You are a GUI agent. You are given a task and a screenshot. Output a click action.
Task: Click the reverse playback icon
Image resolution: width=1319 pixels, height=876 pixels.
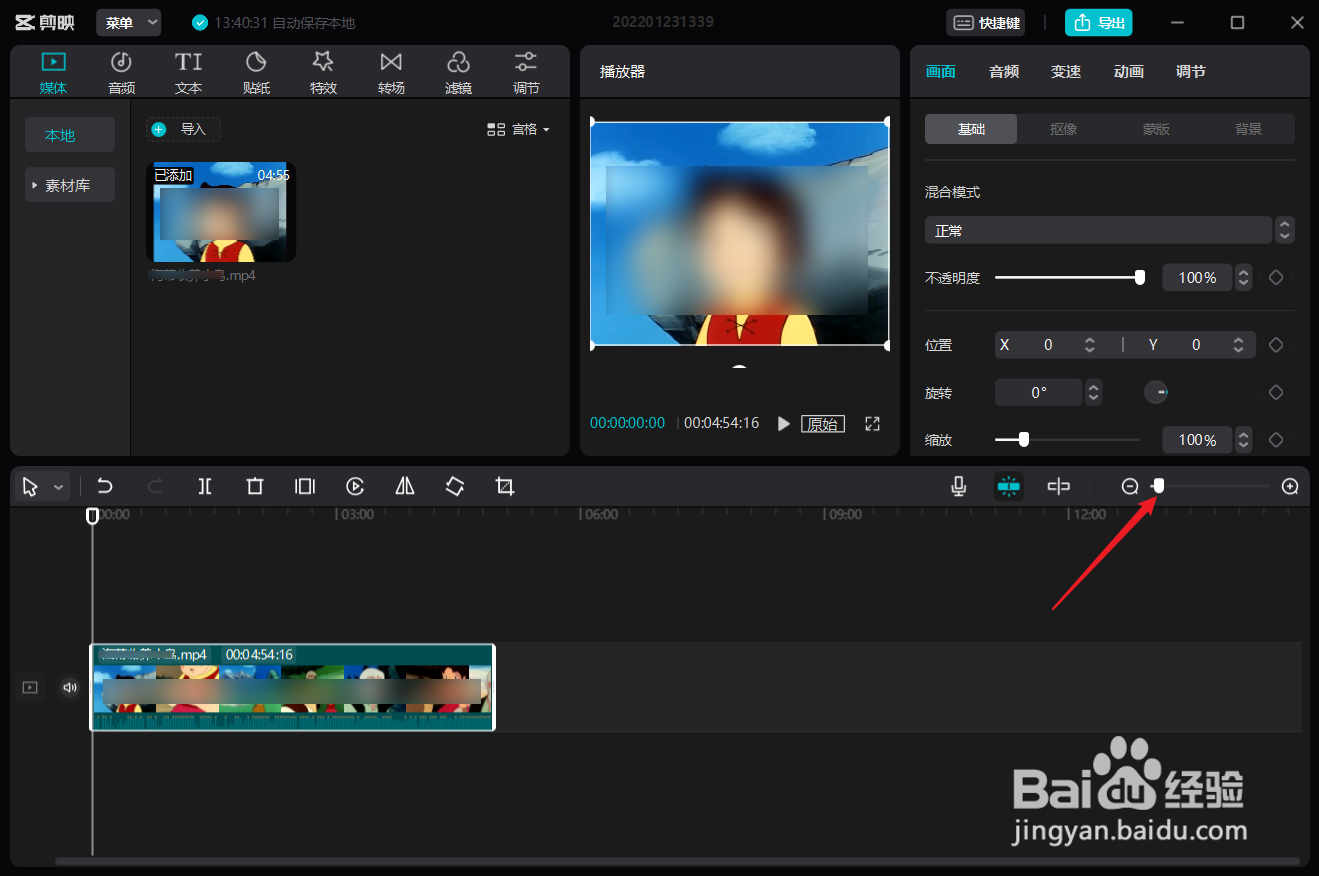point(355,486)
